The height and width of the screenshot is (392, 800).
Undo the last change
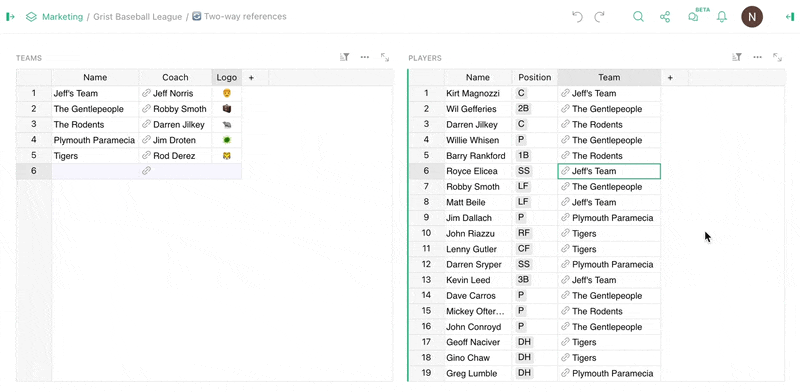(x=577, y=17)
